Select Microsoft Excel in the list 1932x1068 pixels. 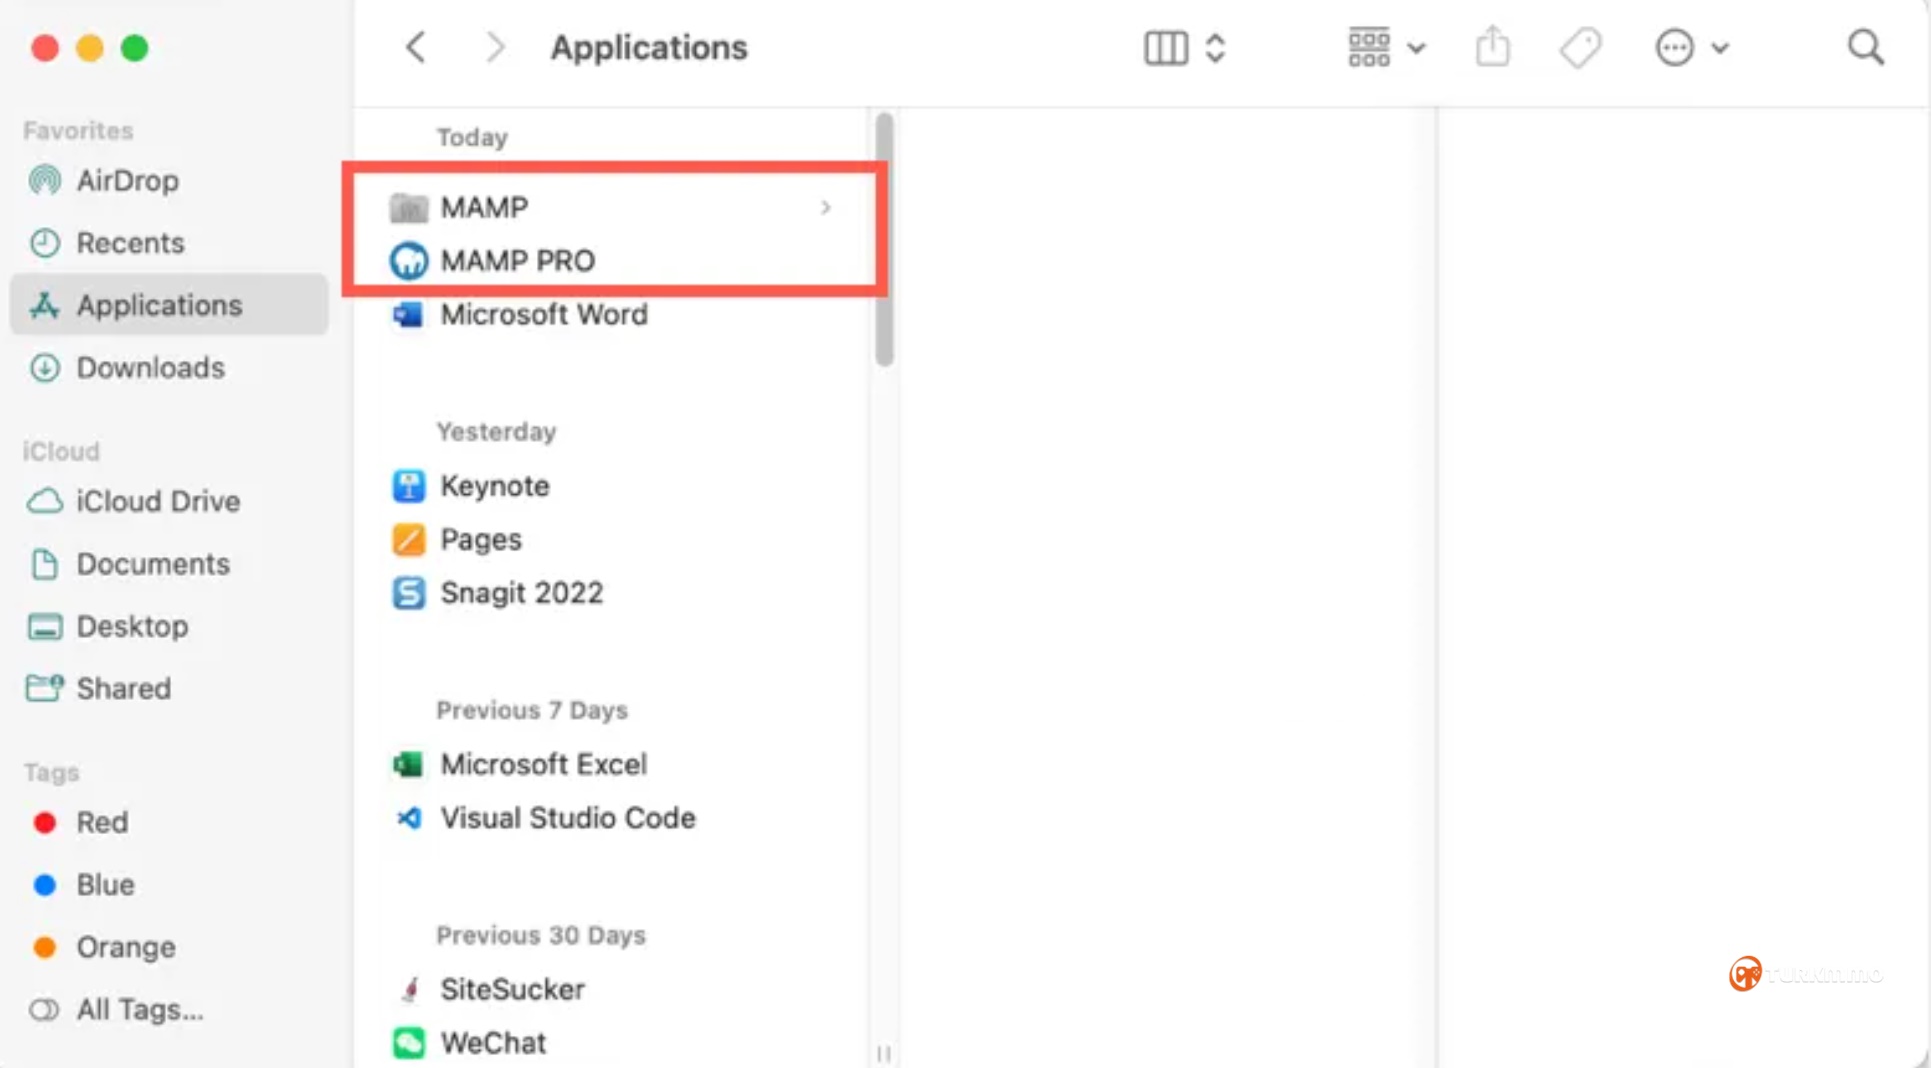tap(544, 765)
